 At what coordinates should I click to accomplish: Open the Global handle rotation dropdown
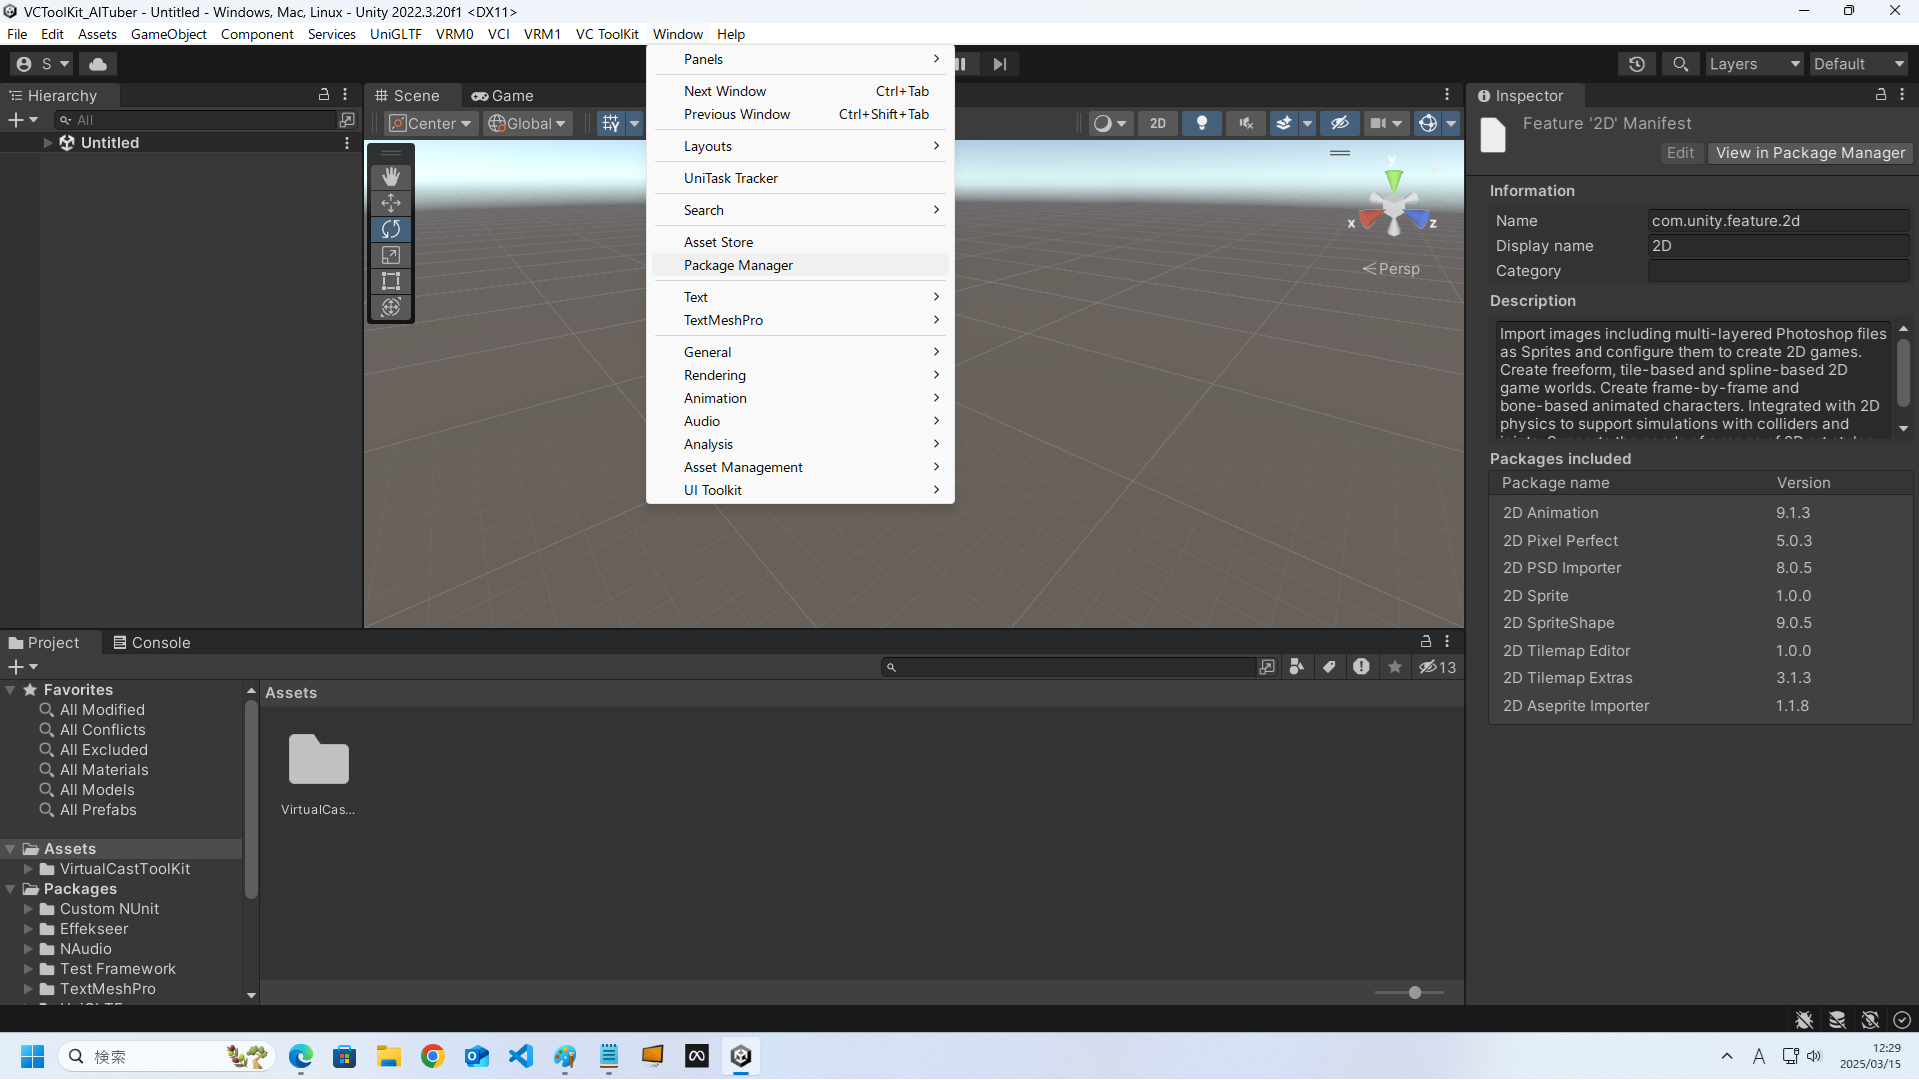coord(527,123)
